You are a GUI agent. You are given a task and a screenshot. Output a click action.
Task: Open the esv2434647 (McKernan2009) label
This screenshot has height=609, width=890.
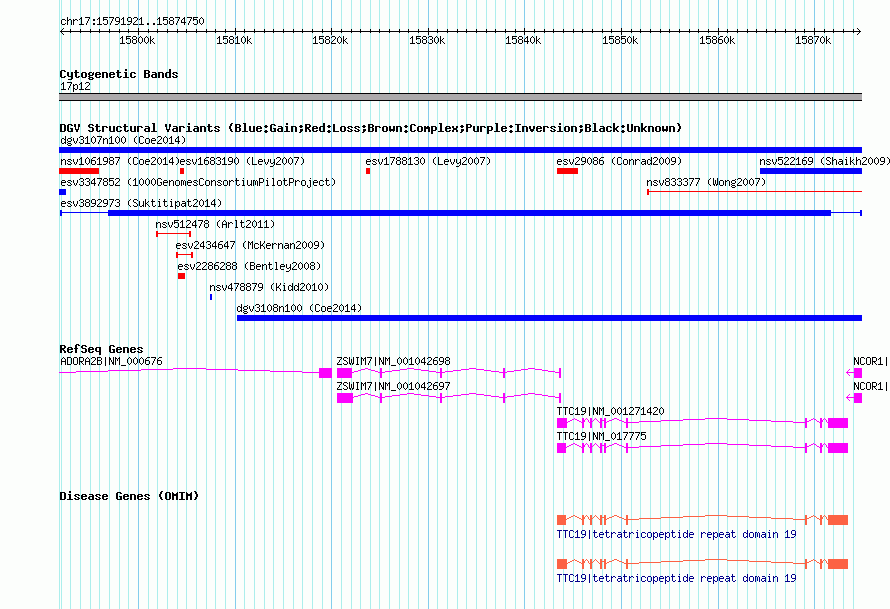tap(250, 245)
